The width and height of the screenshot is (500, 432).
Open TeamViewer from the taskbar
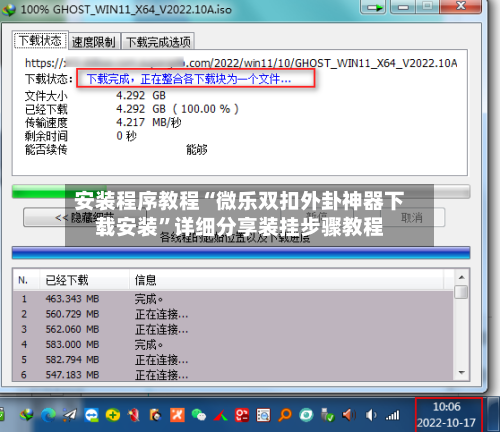click(x=91, y=415)
